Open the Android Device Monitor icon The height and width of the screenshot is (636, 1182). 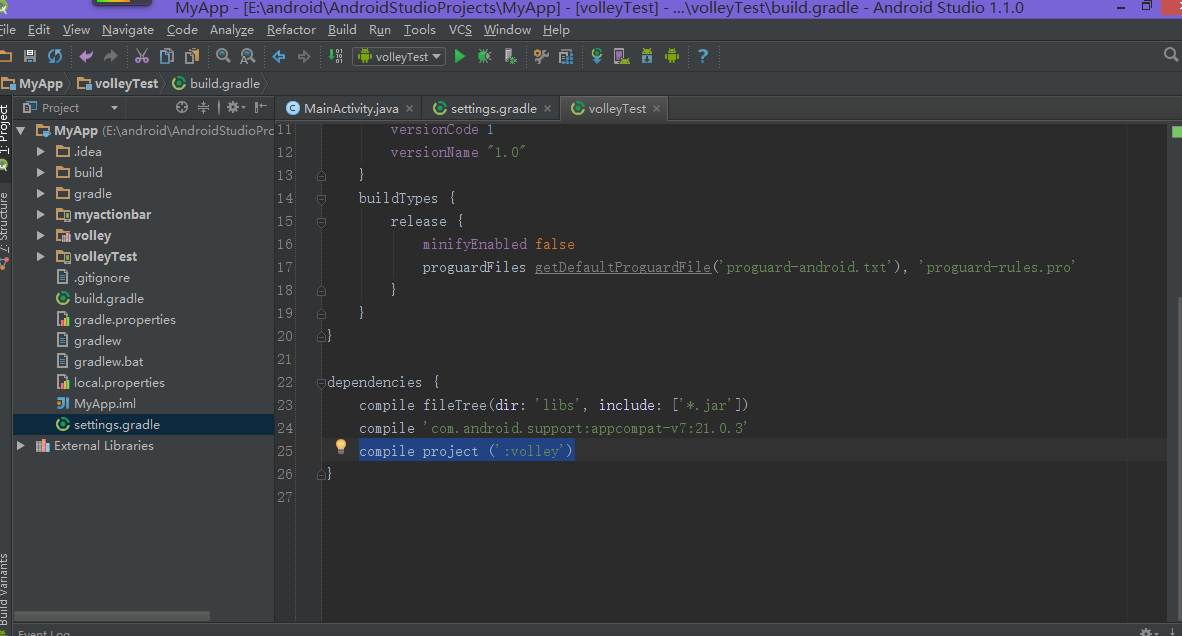672,57
